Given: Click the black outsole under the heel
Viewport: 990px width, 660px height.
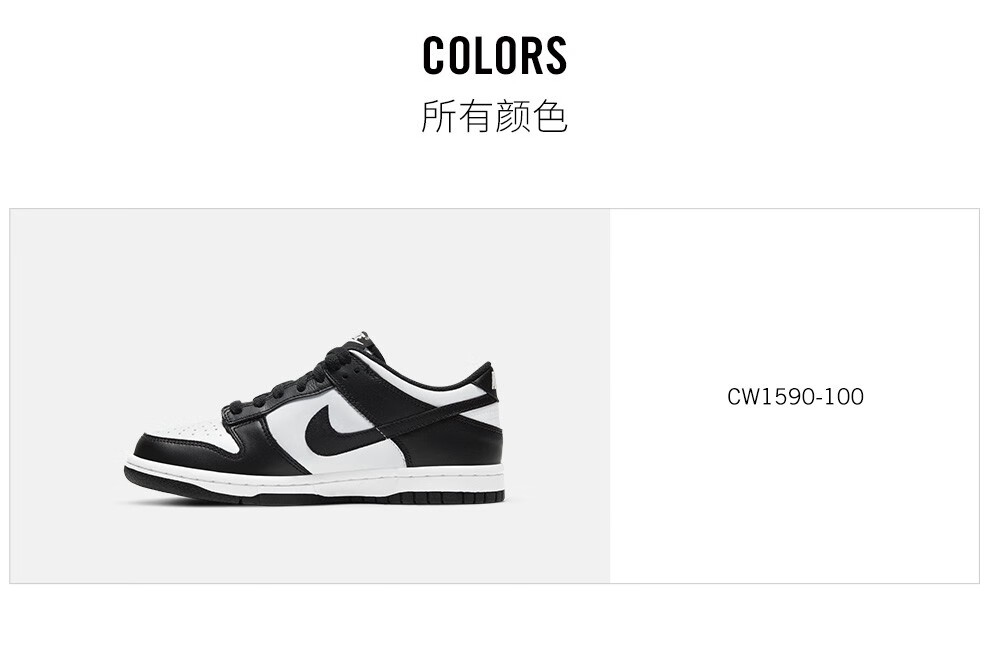Looking at the screenshot, I should click(453, 497).
